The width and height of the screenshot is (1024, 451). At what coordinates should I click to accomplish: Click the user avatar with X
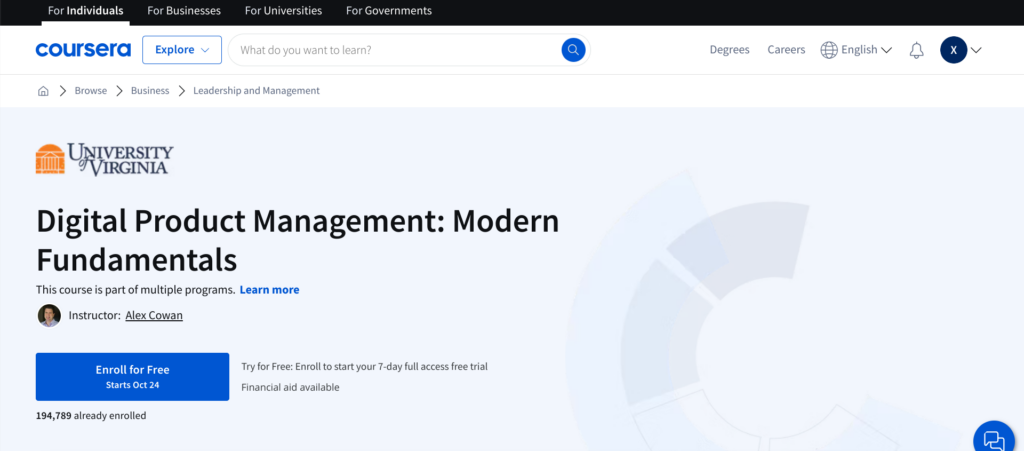tap(953, 50)
